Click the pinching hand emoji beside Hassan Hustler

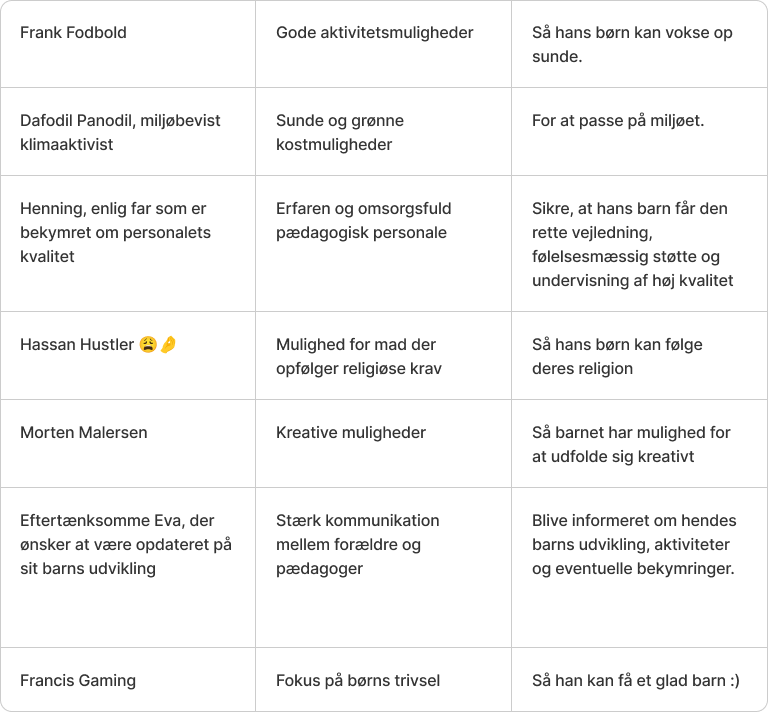click(168, 344)
